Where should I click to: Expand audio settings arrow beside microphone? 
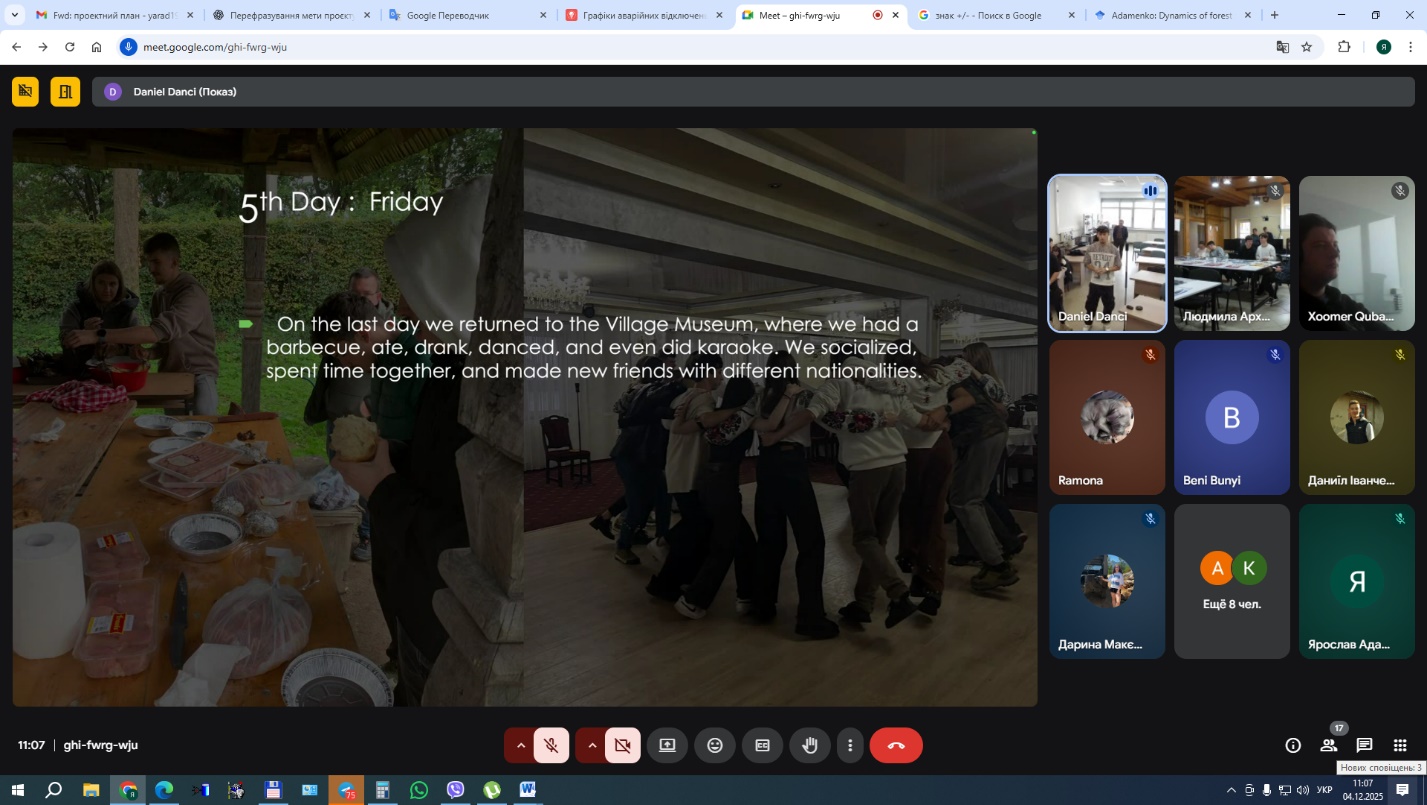(520, 745)
